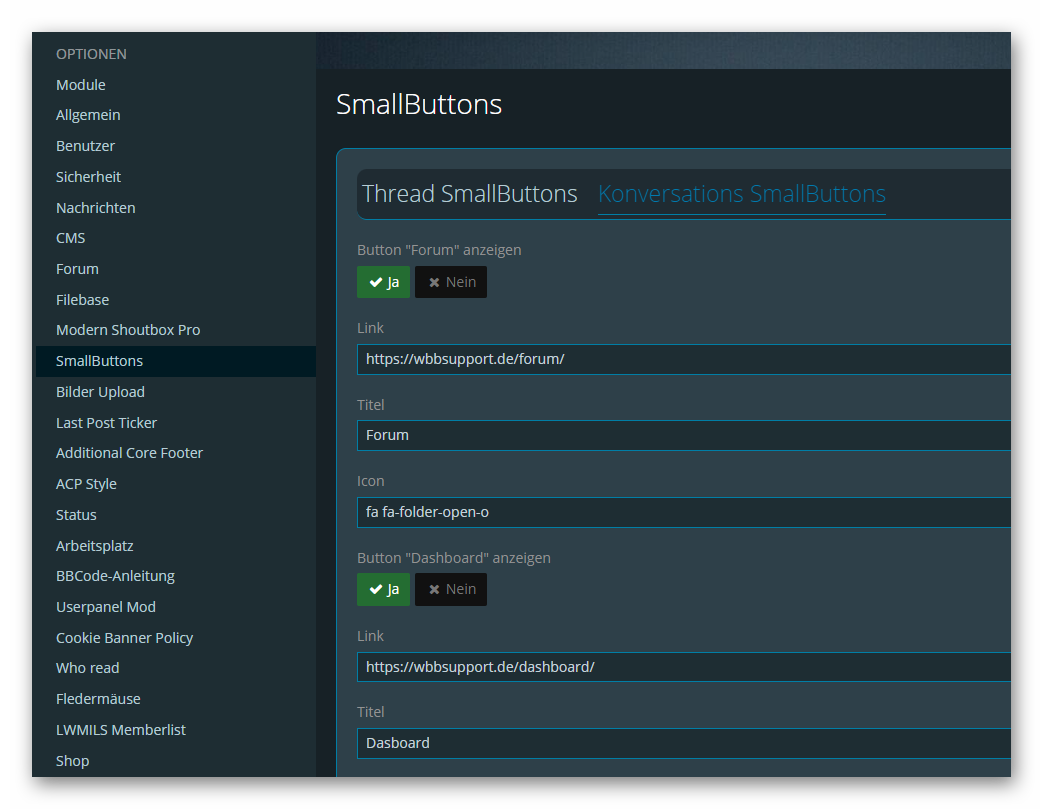Choose Nein for Dashboard button display
The height and width of the screenshot is (809, 1043).
(451, 590)
